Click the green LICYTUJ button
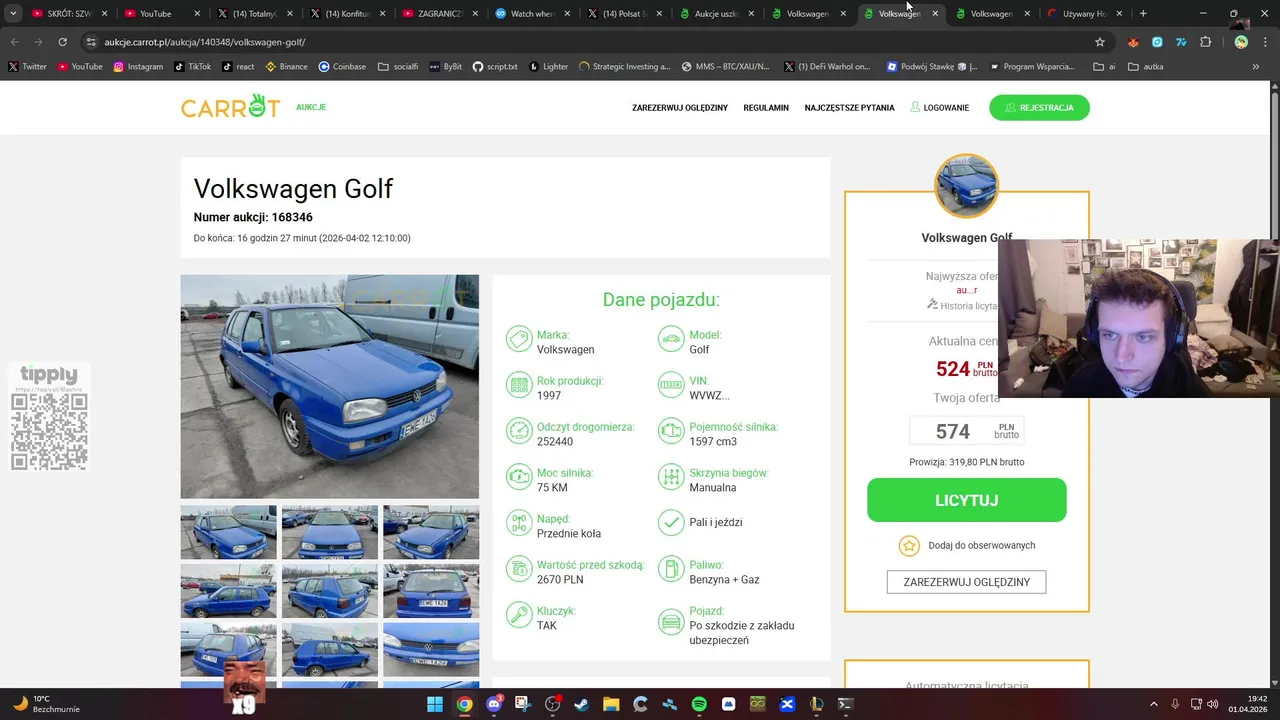The width and height of the screenshot is (1280, 720). pos(966,500)
